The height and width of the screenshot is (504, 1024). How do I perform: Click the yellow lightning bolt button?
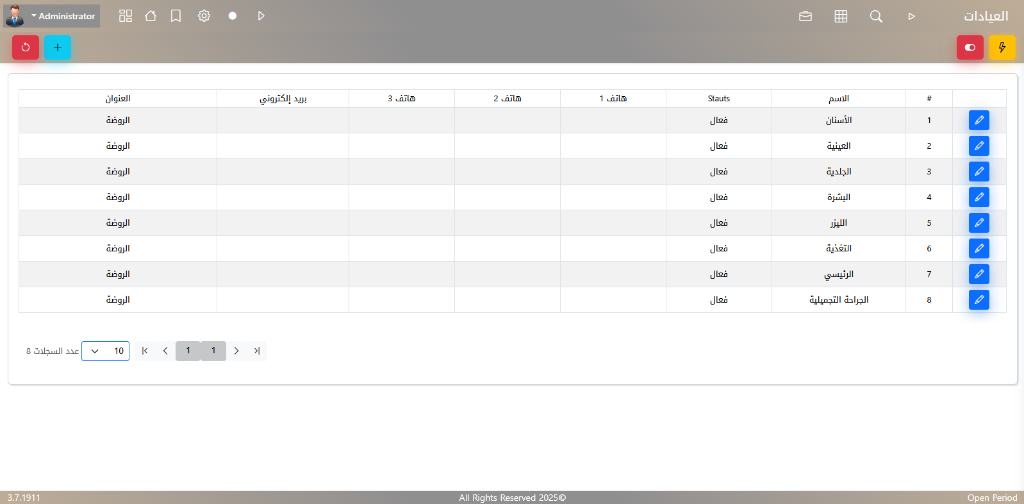(1002, 47)
